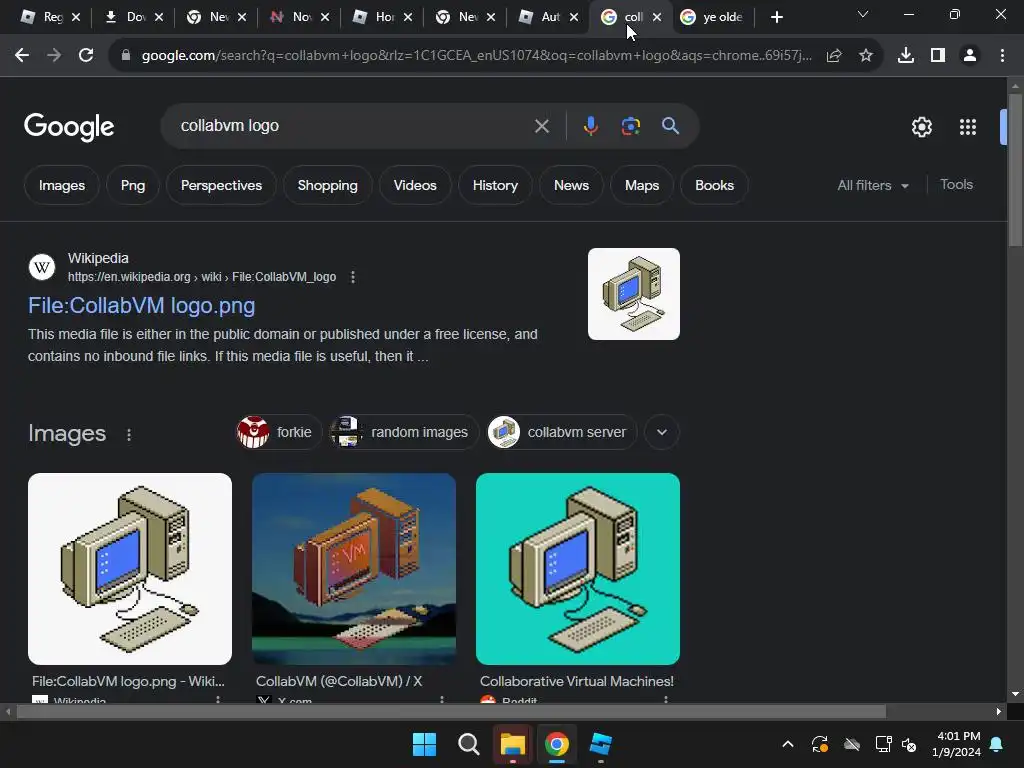The image size is (1024, 768).
Task: Click the Google logo
Action: (69, 127)
